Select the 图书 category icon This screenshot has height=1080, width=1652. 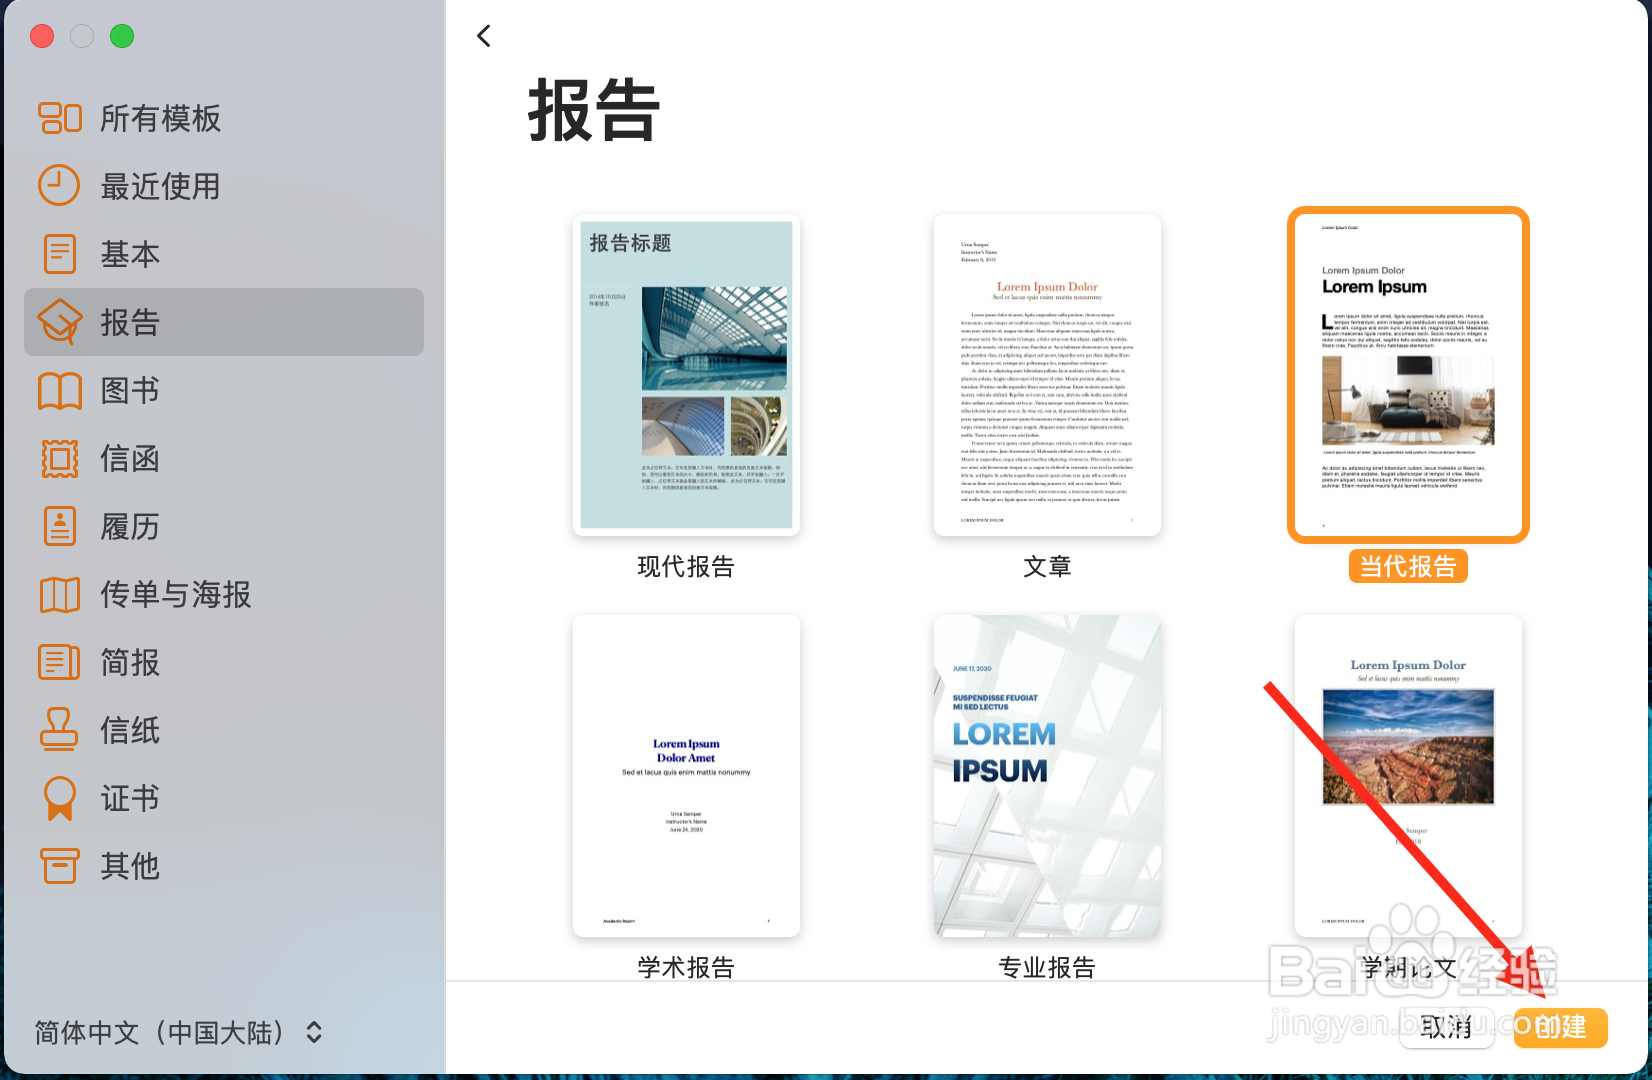coord(59,390)
